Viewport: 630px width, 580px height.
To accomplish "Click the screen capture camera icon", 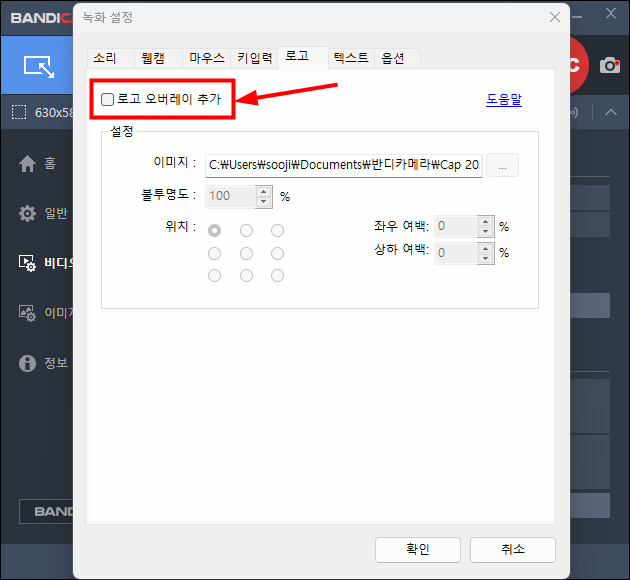I will (610, 66).
